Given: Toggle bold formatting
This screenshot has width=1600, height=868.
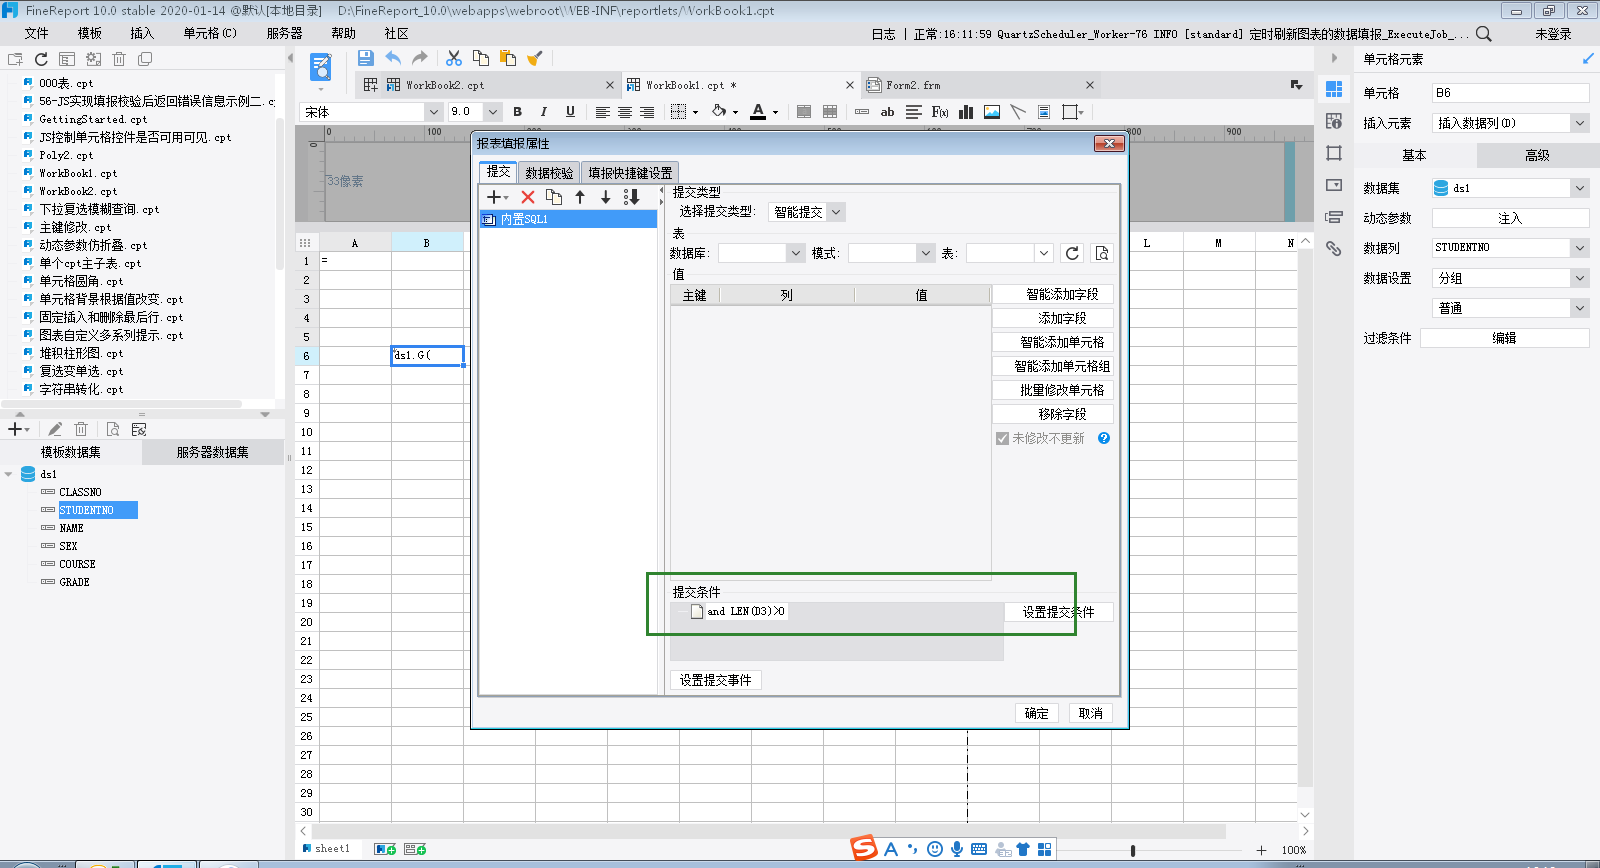Looking at the screenshot, I should [x=517, y=112].
